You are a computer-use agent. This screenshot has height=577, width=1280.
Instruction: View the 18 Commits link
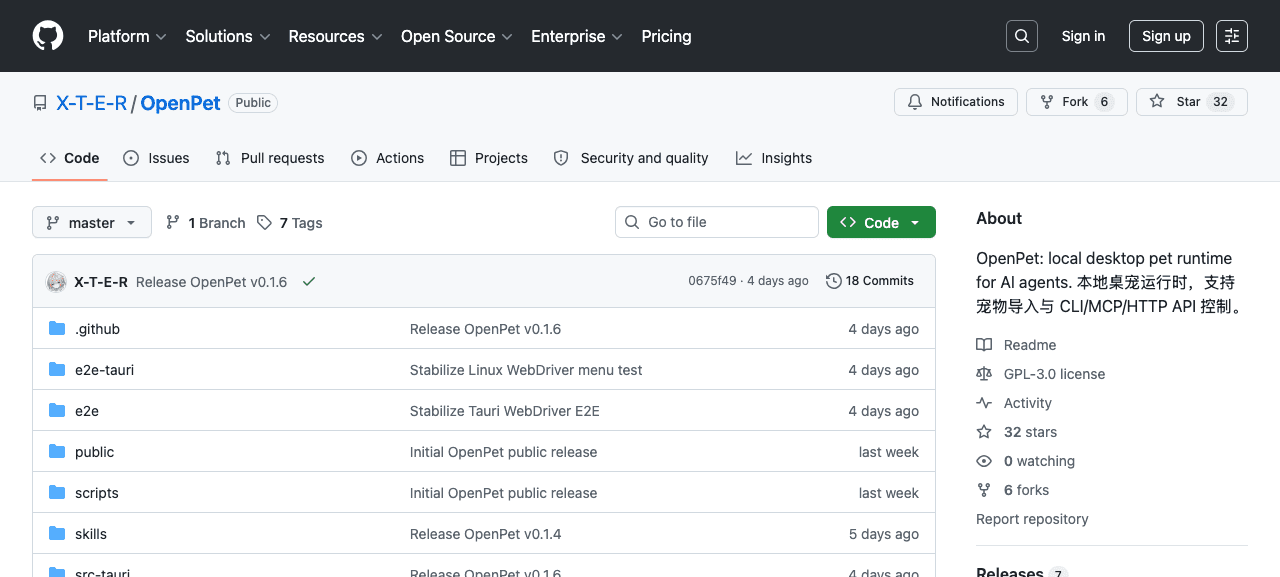(x=870, y=281)
